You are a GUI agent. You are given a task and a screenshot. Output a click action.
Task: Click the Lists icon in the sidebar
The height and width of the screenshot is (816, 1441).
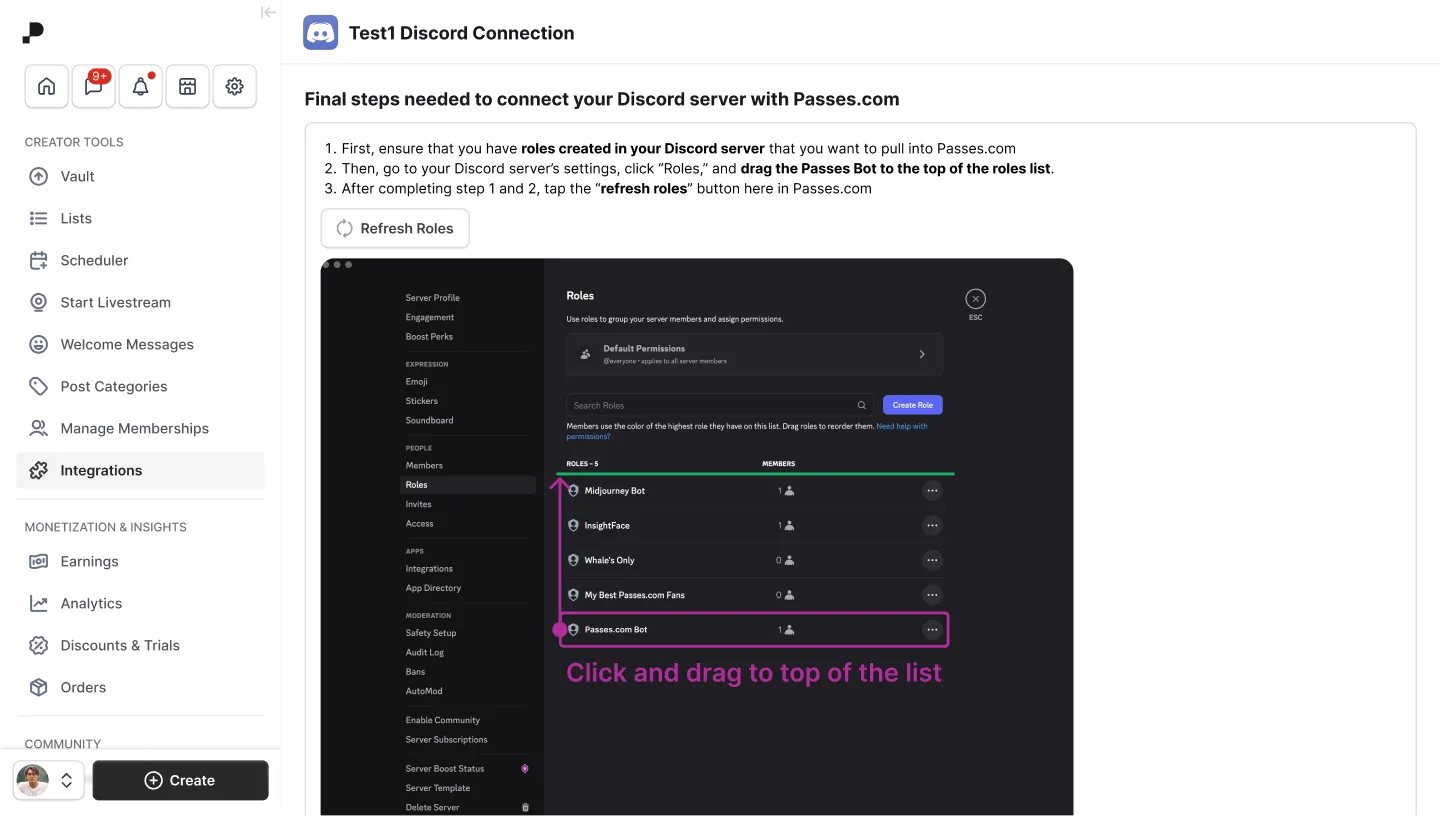(x=38, y=218)
